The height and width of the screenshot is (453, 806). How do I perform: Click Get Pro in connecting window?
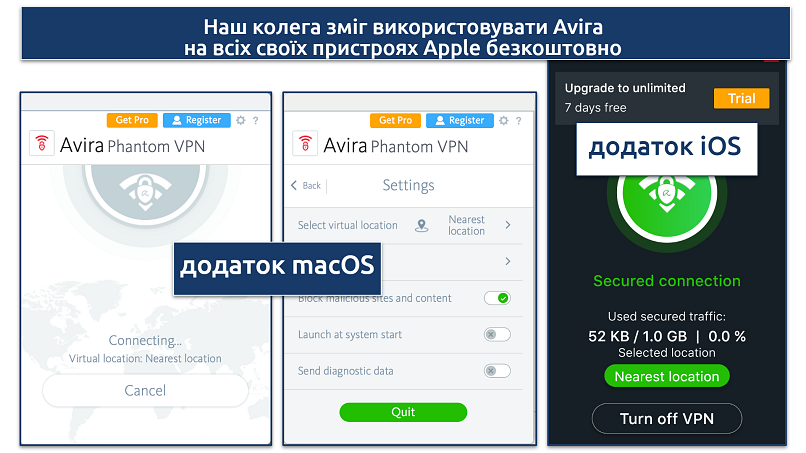point(132,120)
